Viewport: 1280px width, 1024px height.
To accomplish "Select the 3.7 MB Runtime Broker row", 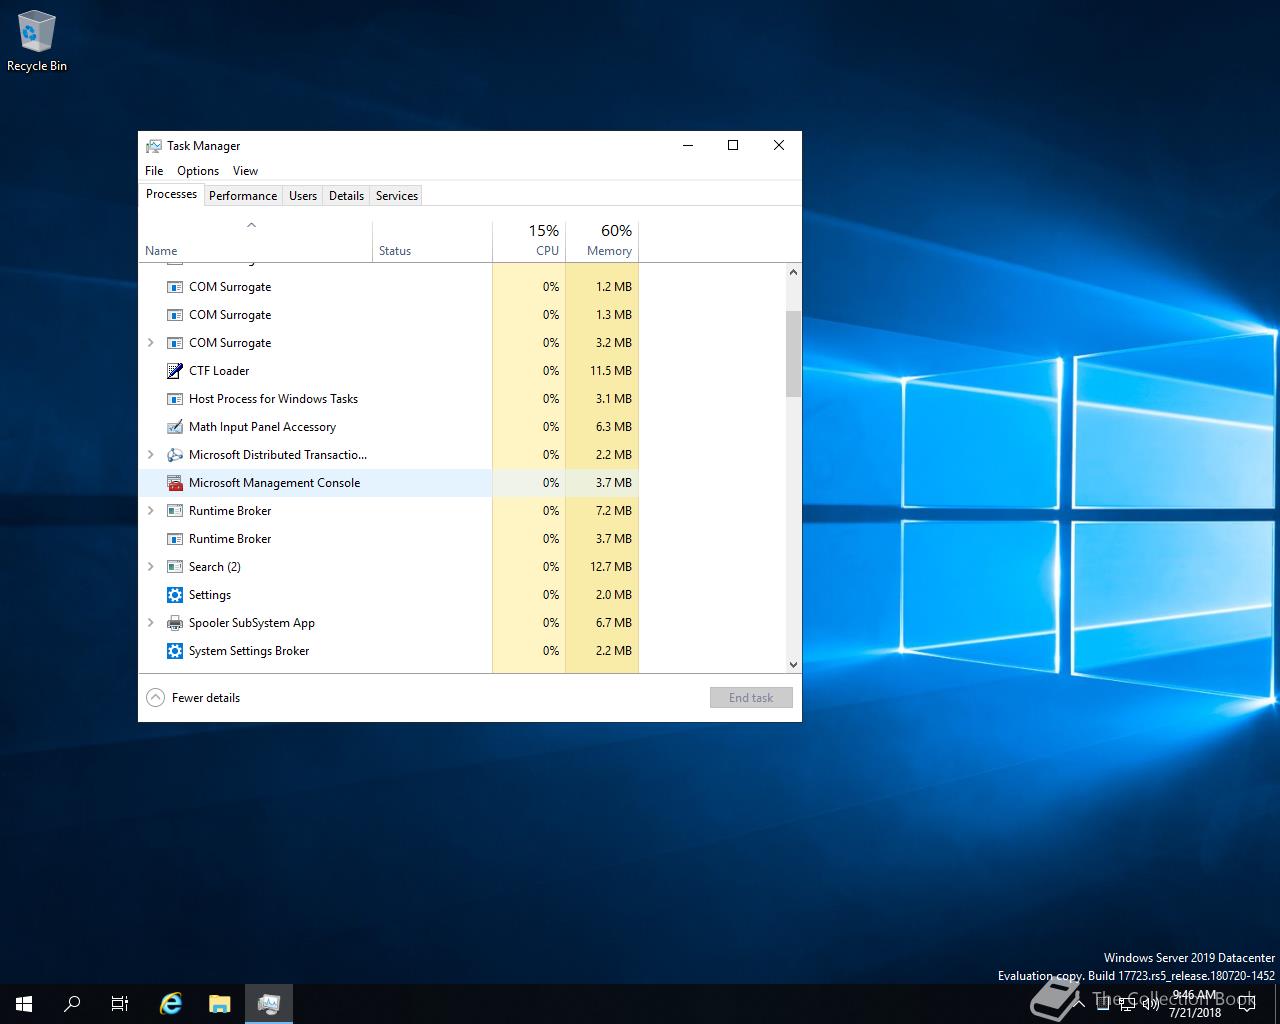I will click(x=388, y=539).
